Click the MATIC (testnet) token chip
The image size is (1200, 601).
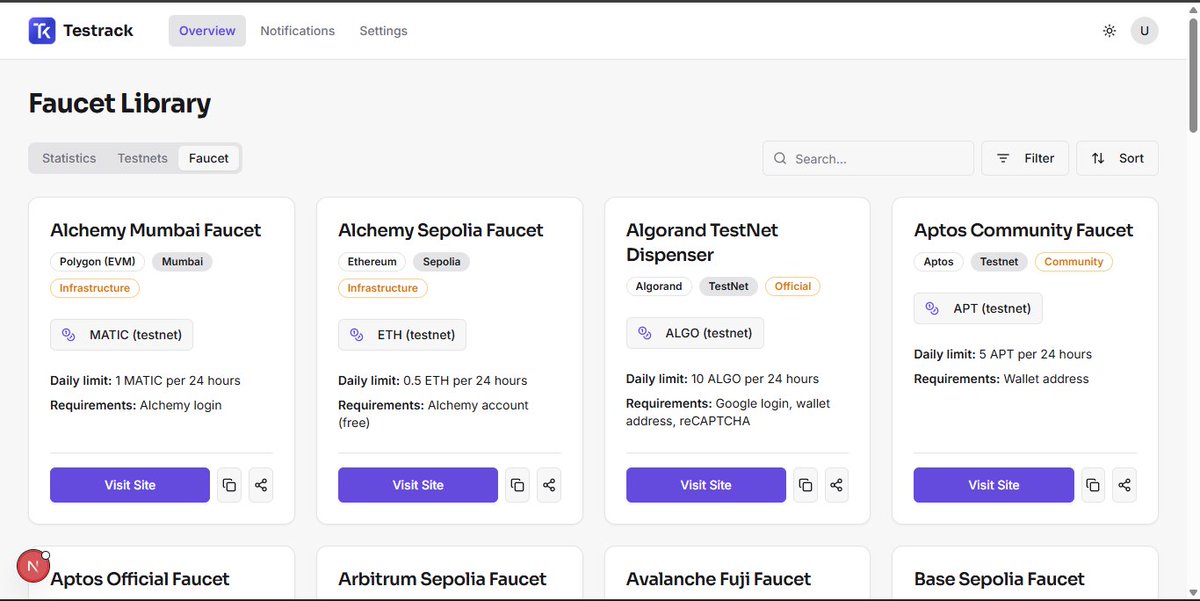(x=122, y=335)
